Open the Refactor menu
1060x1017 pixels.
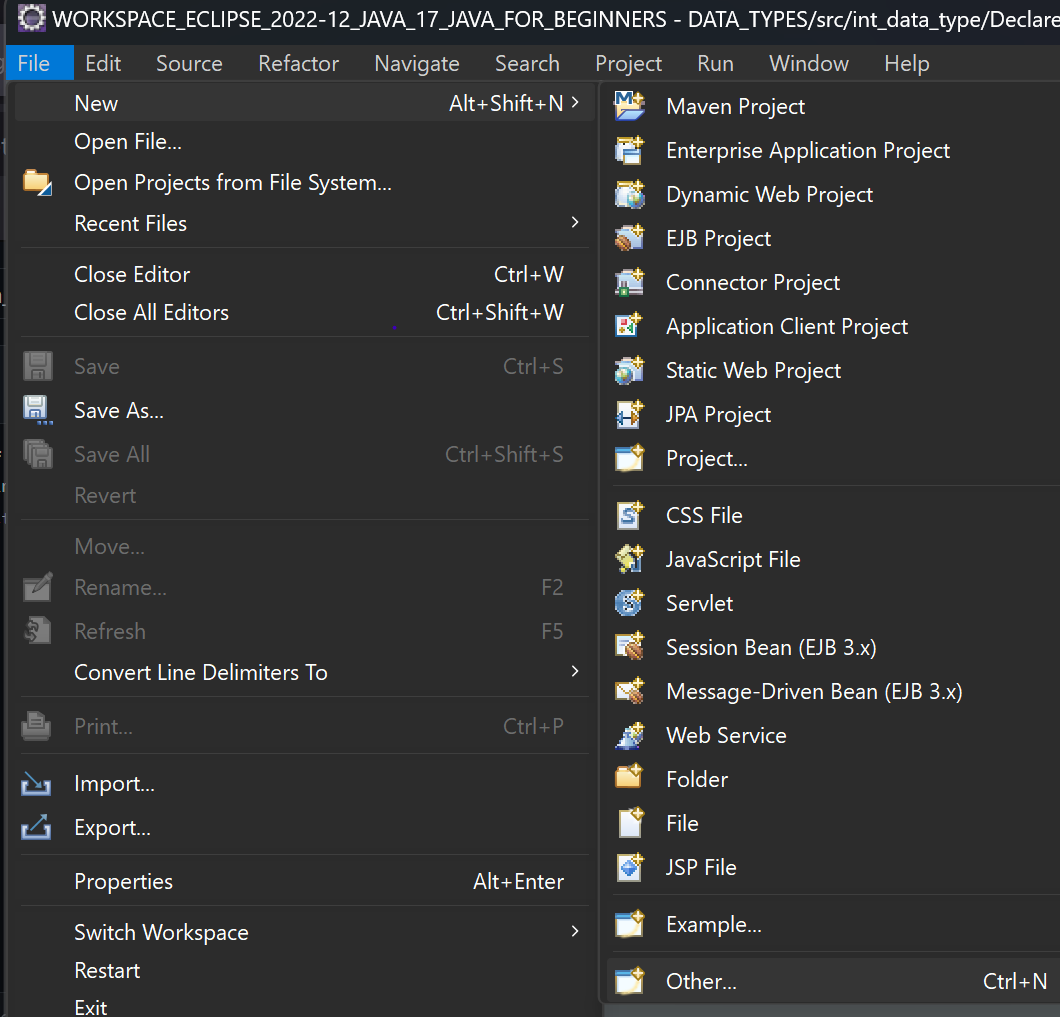coord(298,64)
